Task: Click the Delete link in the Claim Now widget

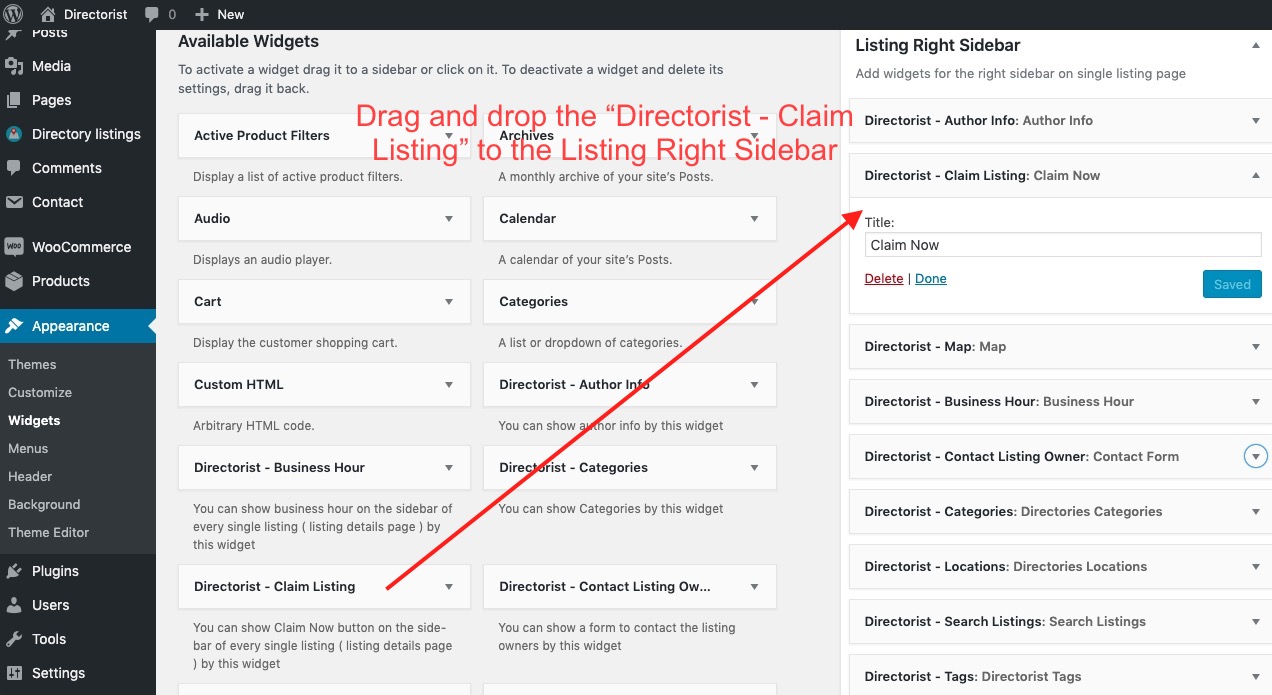Action: [x=883, y=278]
